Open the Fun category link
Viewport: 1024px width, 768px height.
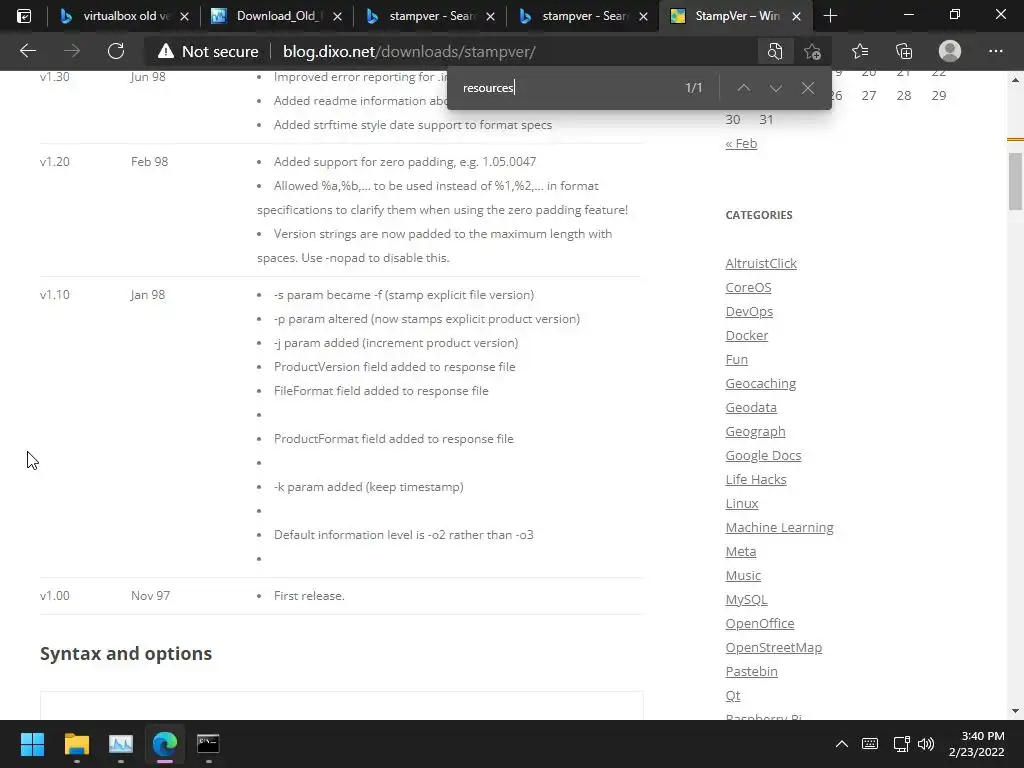[737, 359]
